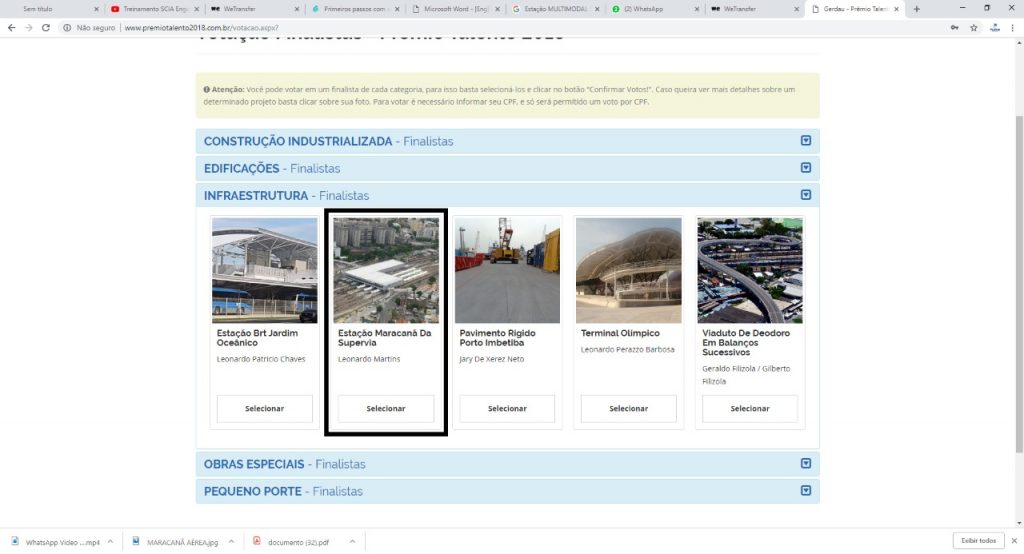The image size is (1024, 554).
Task: Expand Obras Especiais with its arrow icon
Action: tap(806, 463)
